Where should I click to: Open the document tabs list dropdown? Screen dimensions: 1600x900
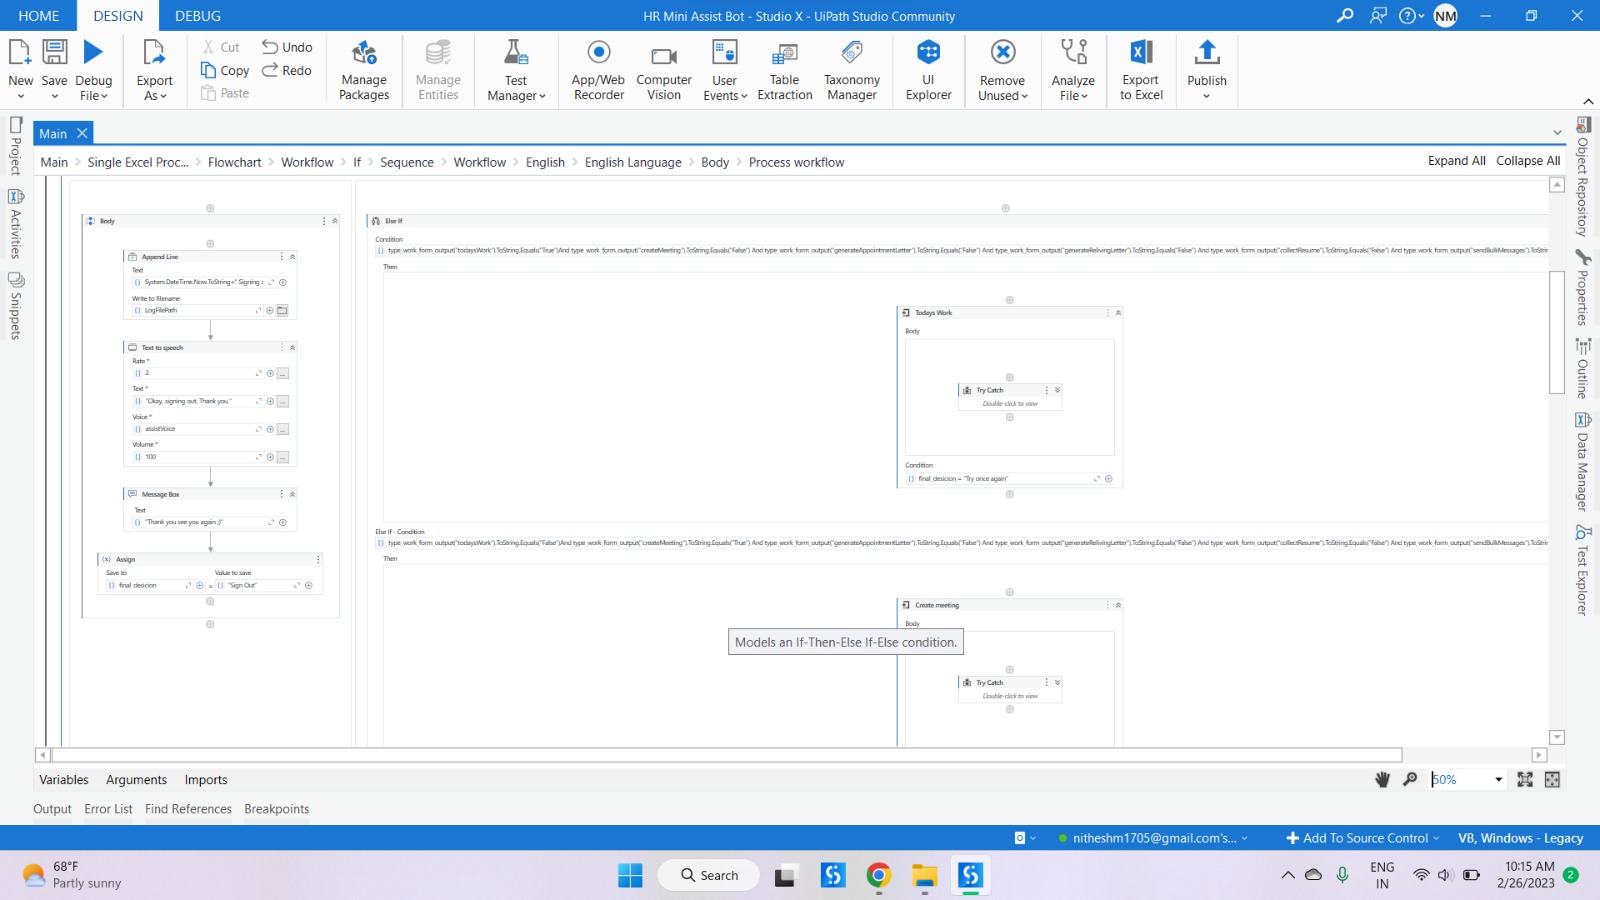coord(1557,133)
